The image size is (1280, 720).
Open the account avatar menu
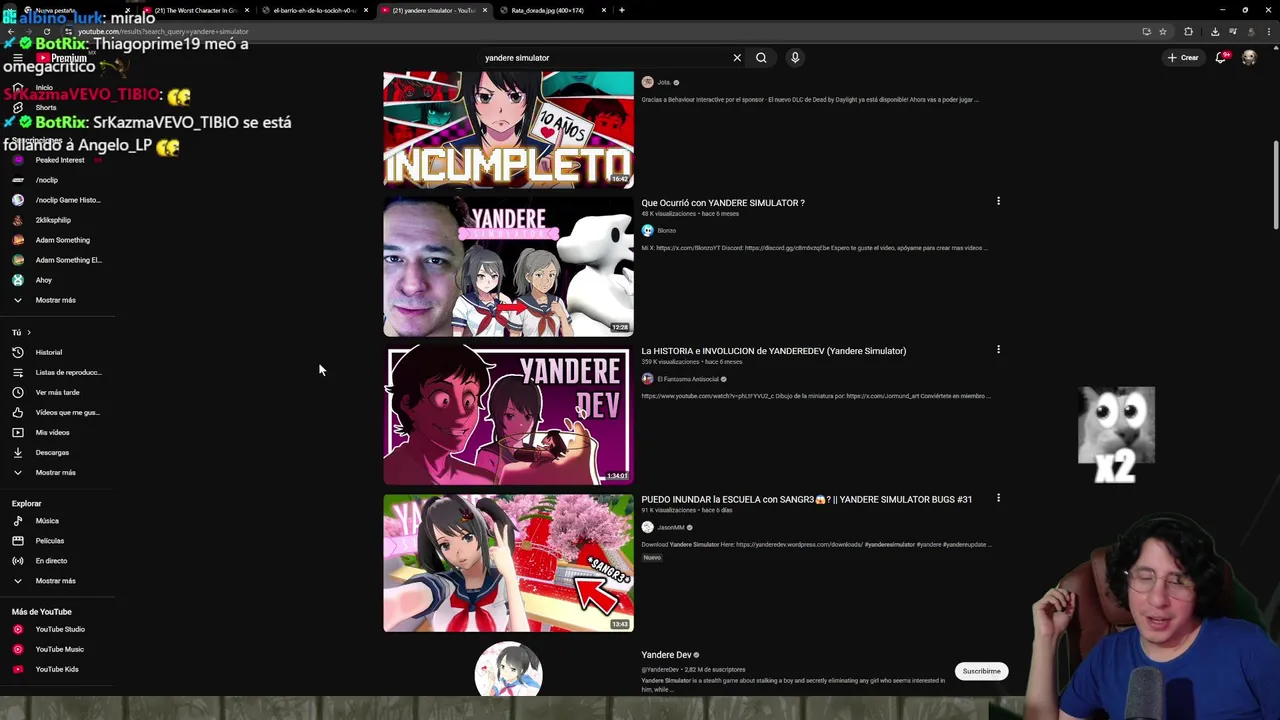[1249, 57]
